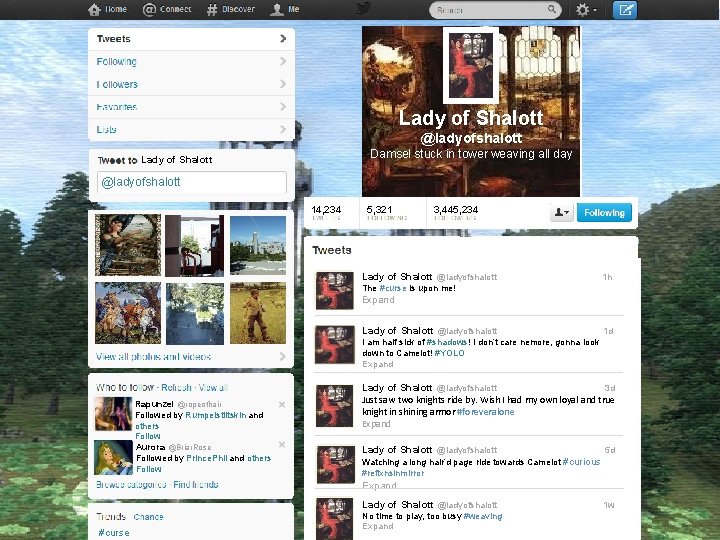Open the settings gear menu
Screen dimensions: 720x540
click(x=586, y=10)
